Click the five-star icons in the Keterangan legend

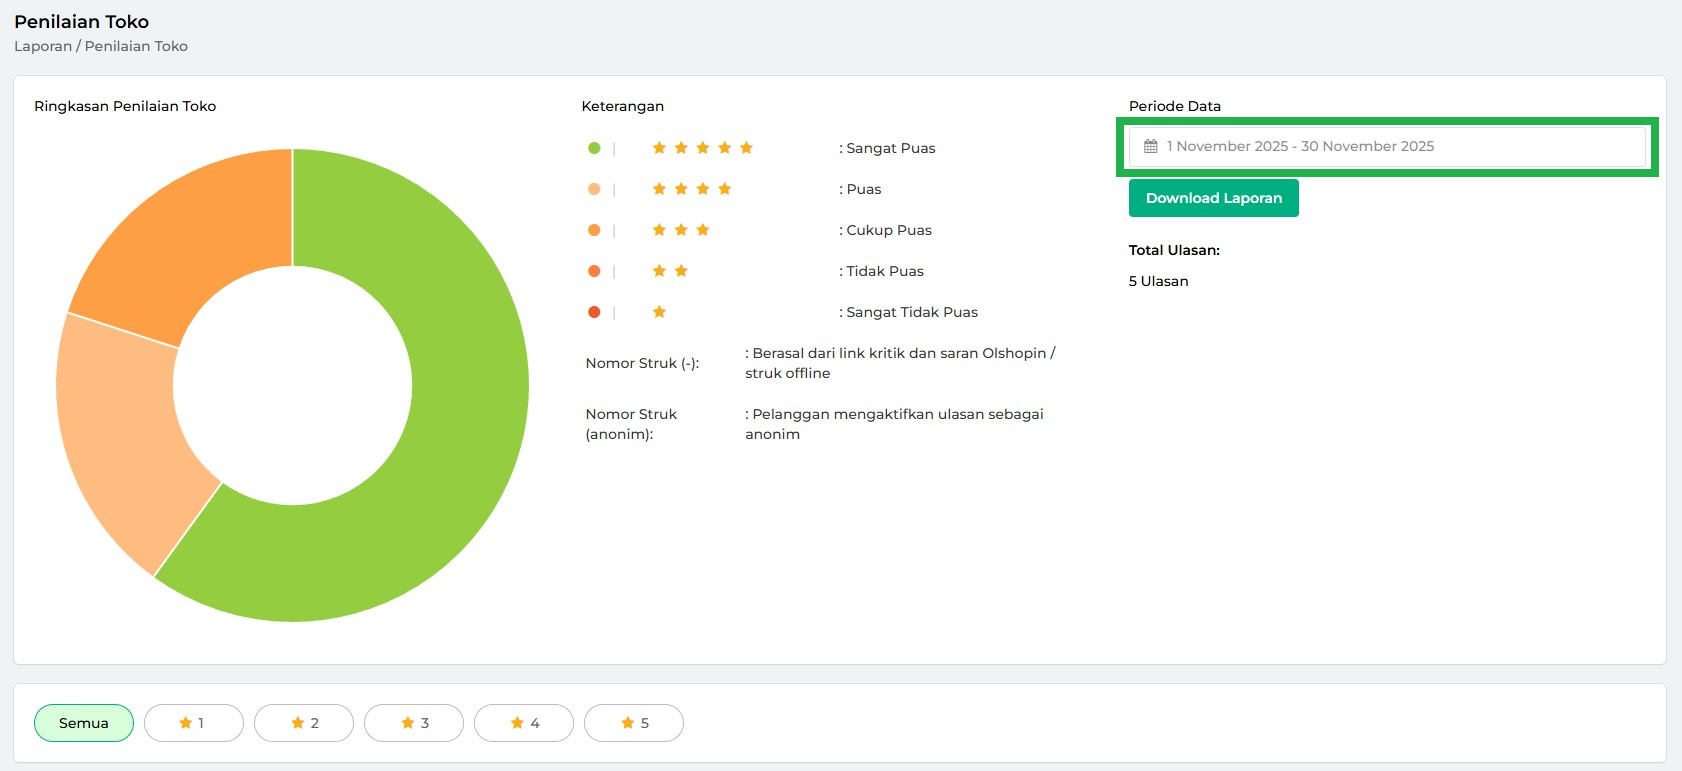[702, 148]
